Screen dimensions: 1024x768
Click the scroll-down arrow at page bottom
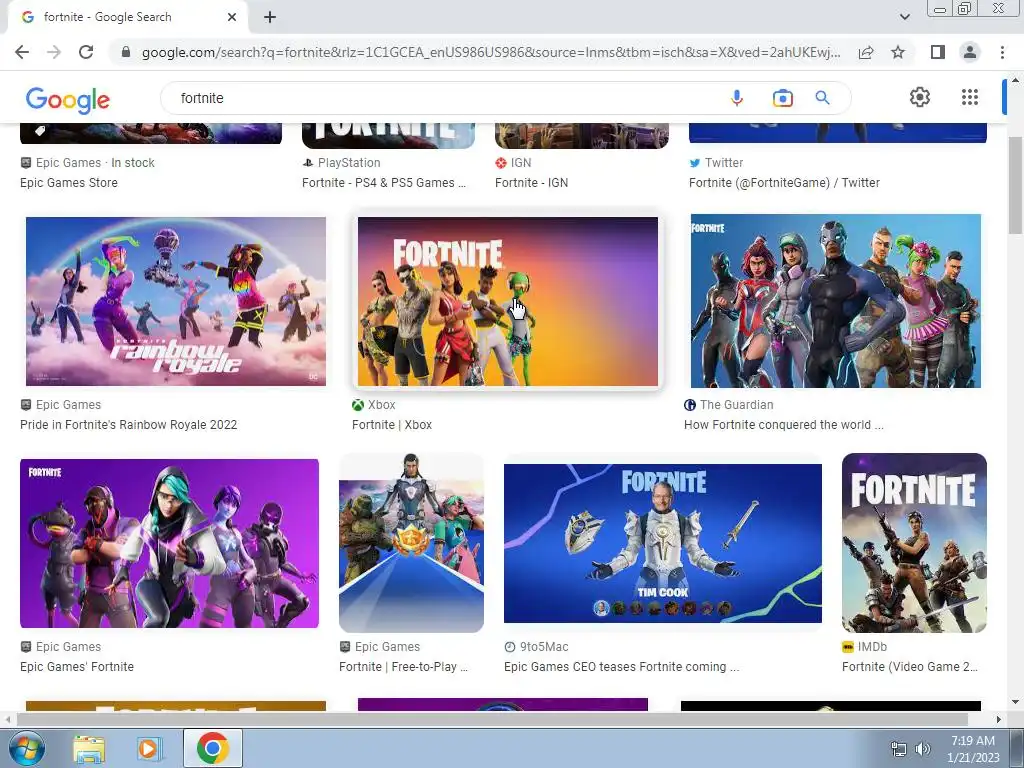pos(1016,702)
